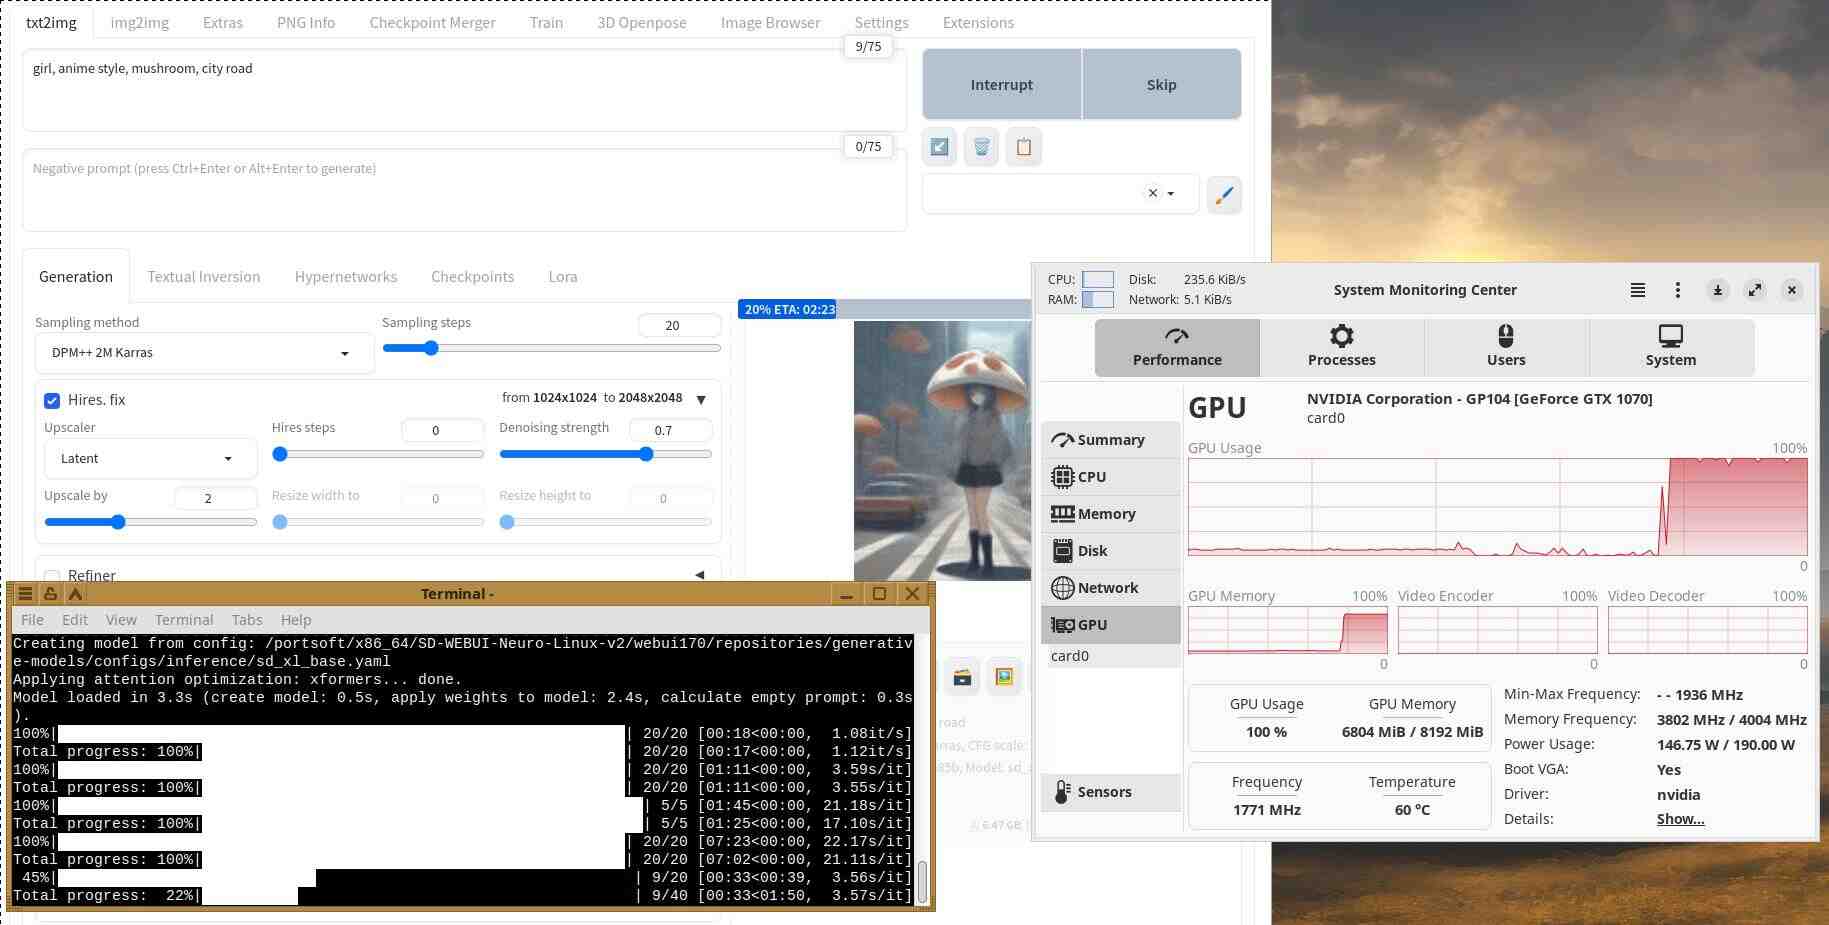
Task: Open the System Monitoring Center hamburger menu
Action: click(1638, 290)
